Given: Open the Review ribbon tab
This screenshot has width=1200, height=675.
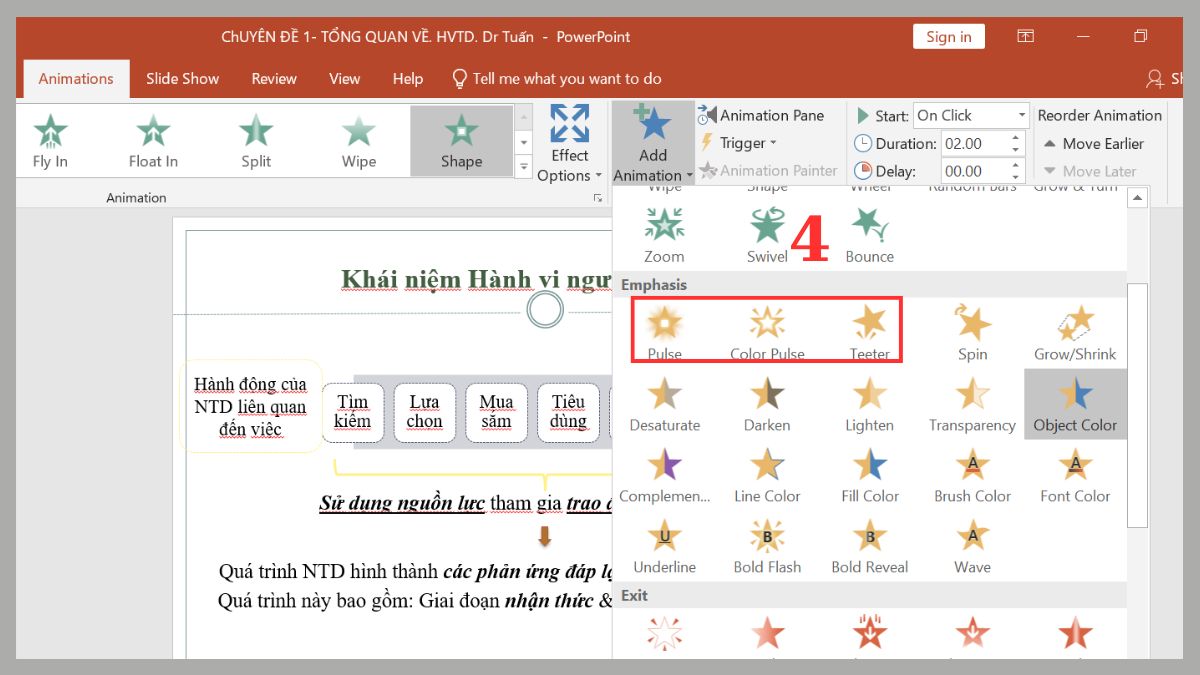Looking at the screenshot, I should pyautogui.click(x=273, y=78).
